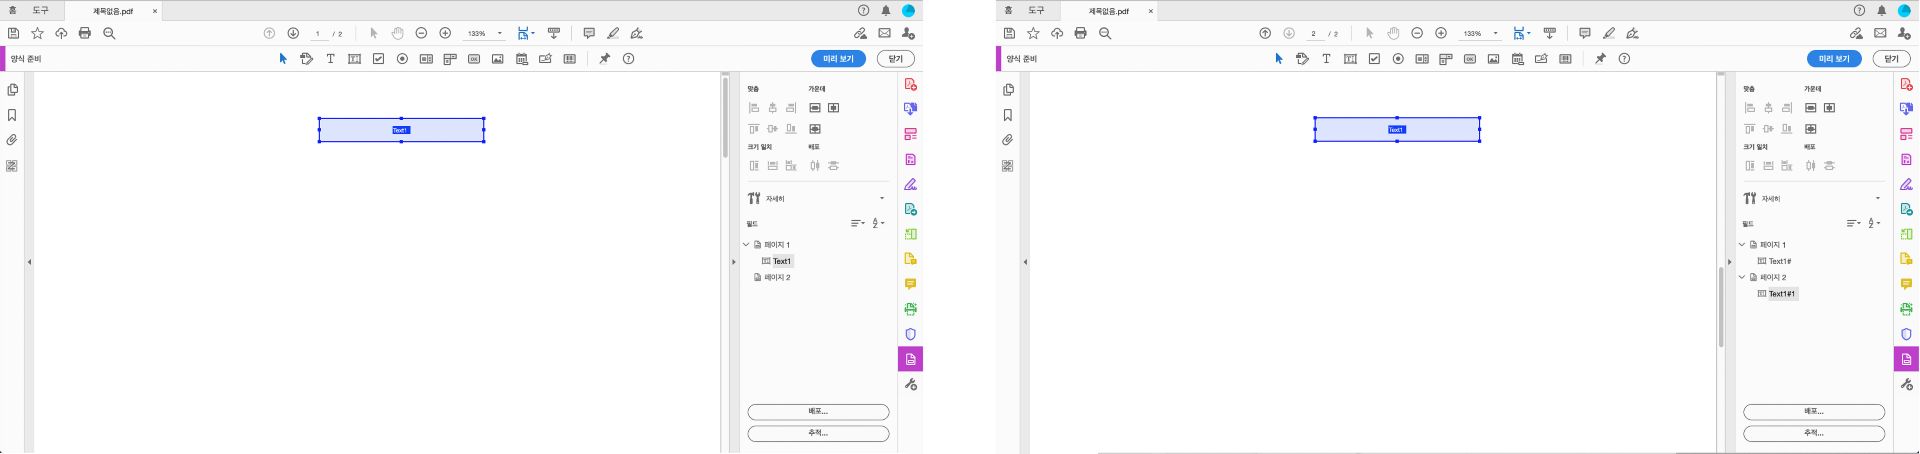Click the 닫기 button in the left window
Viewport: 1920px width, 454px height.
pyautogui.click(x=896, y=59)
